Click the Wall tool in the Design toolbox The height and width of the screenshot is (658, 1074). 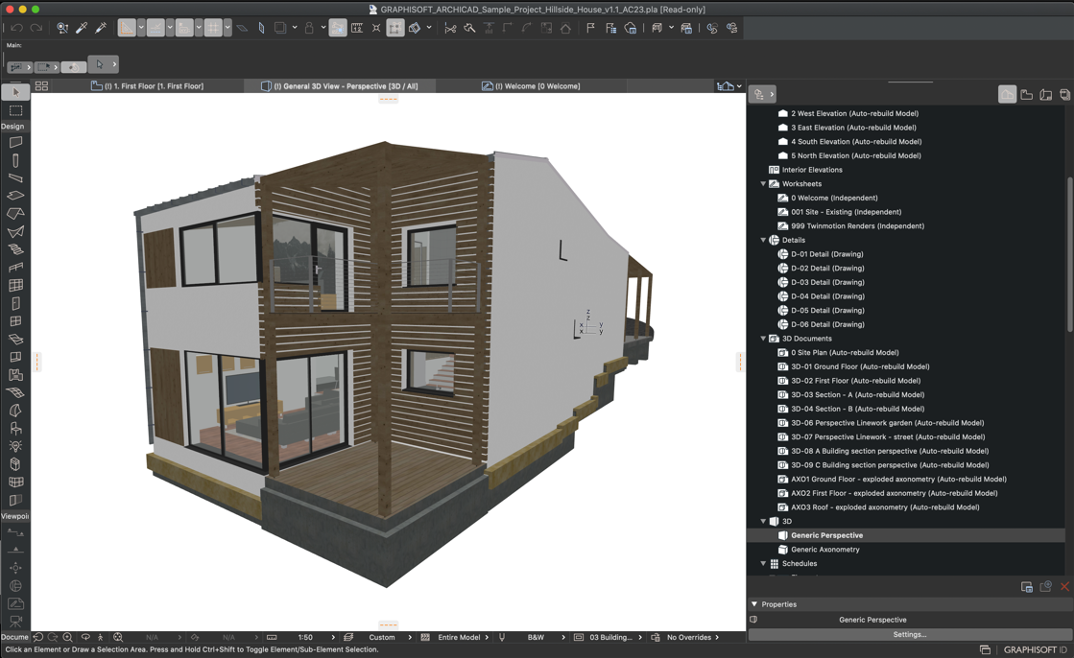[x=16, y=142]
